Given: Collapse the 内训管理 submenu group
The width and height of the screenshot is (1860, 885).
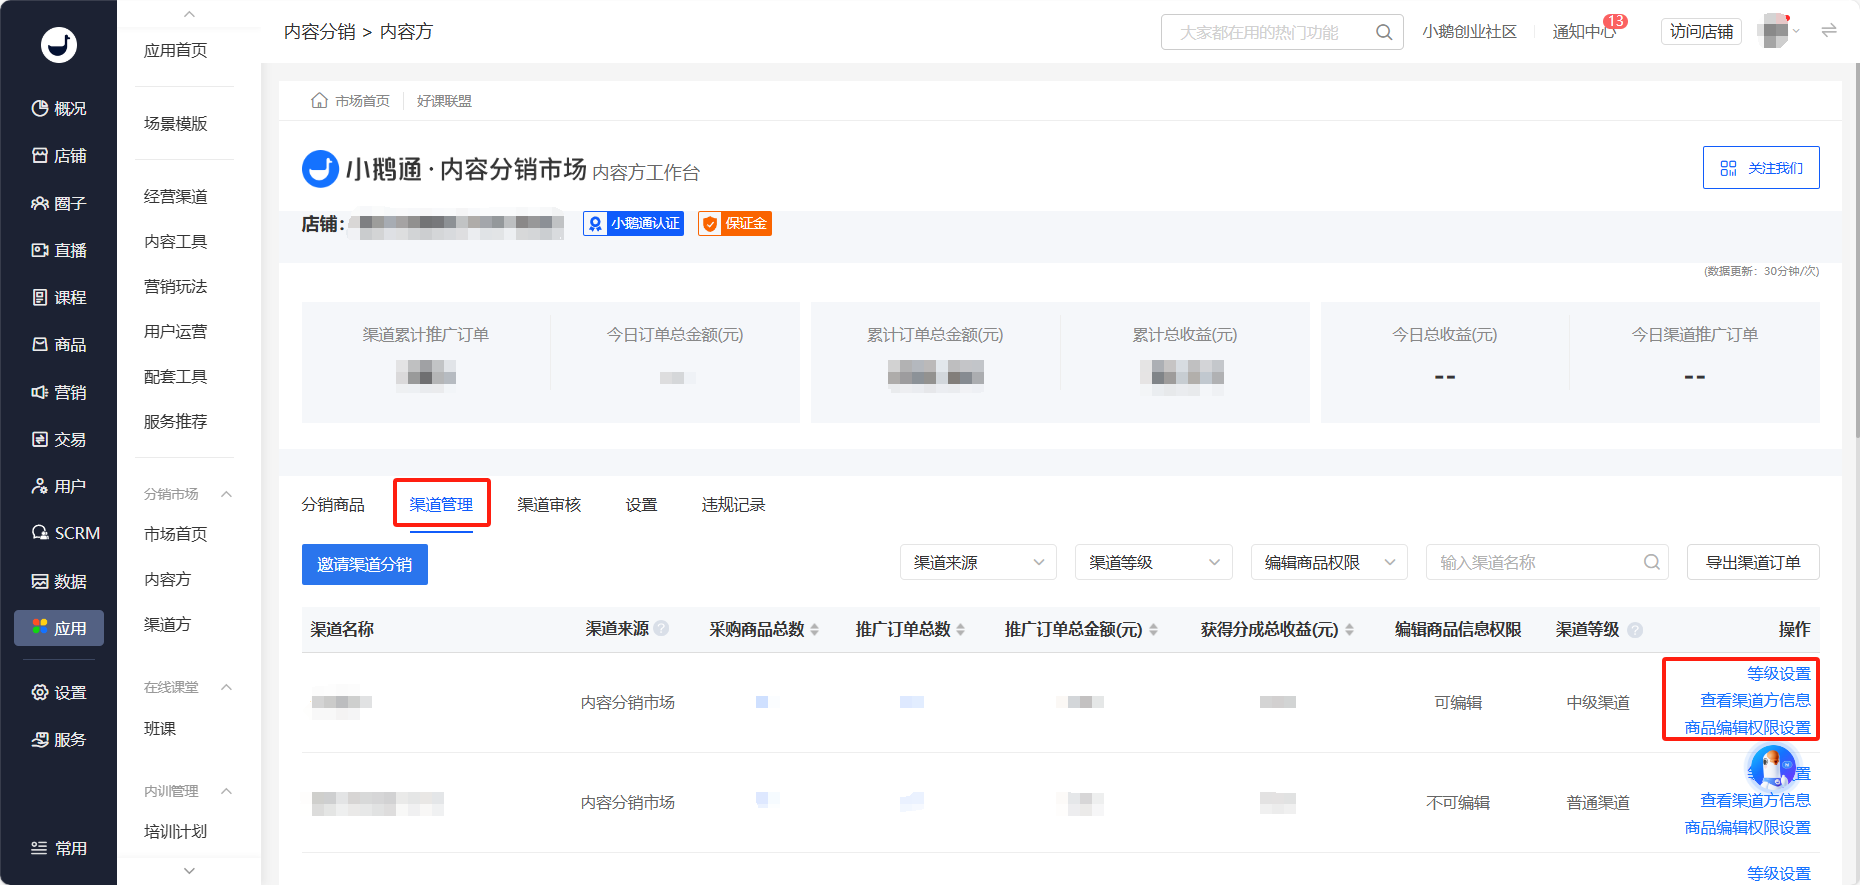Looking at the screenshot, I should click(226, 791).
